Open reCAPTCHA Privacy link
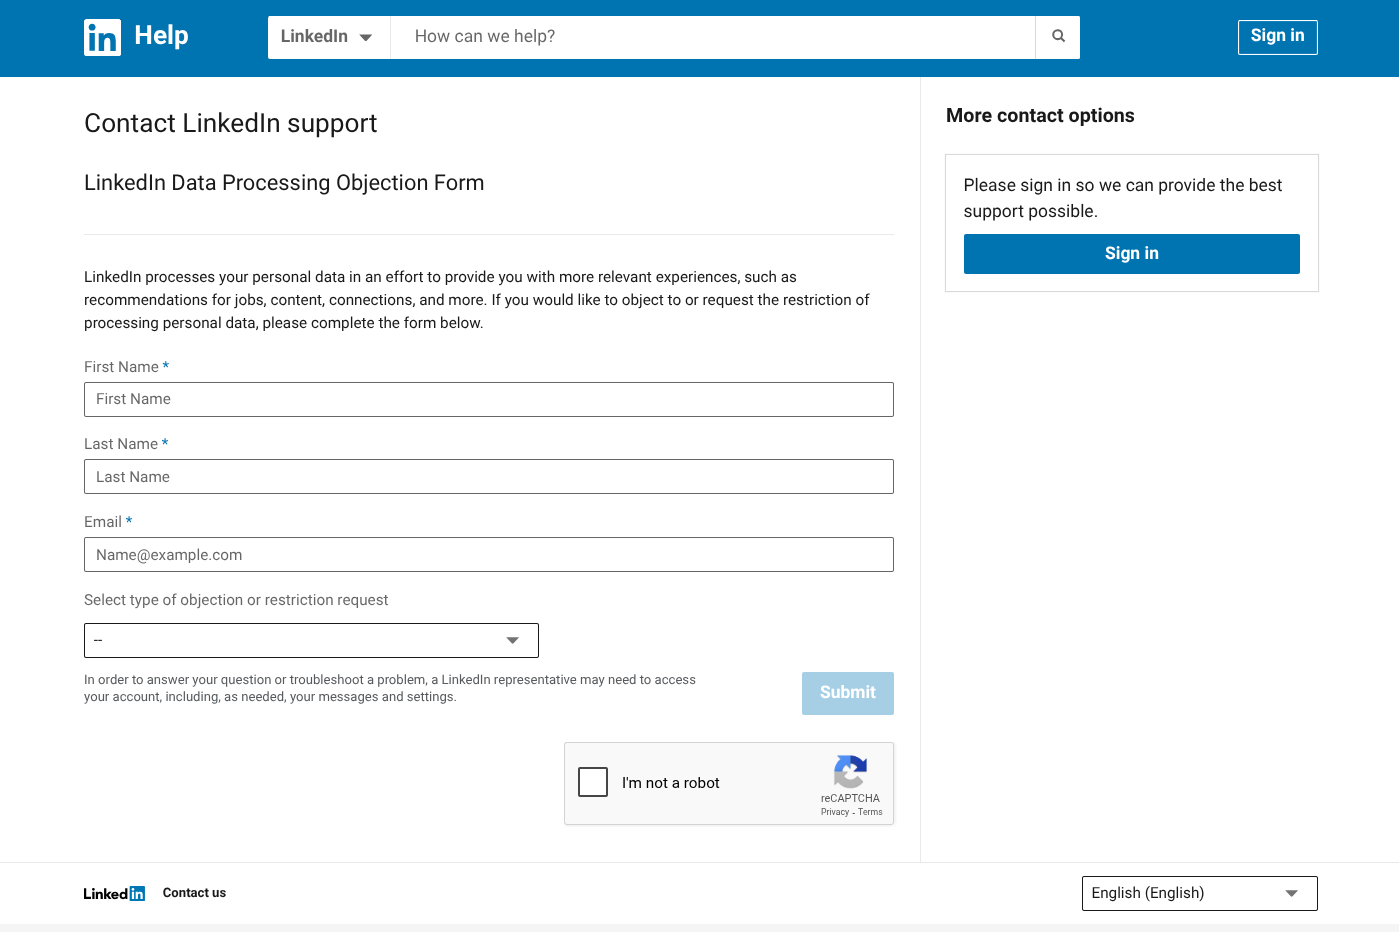The image size is (1399, 932). tap(834, 812)
